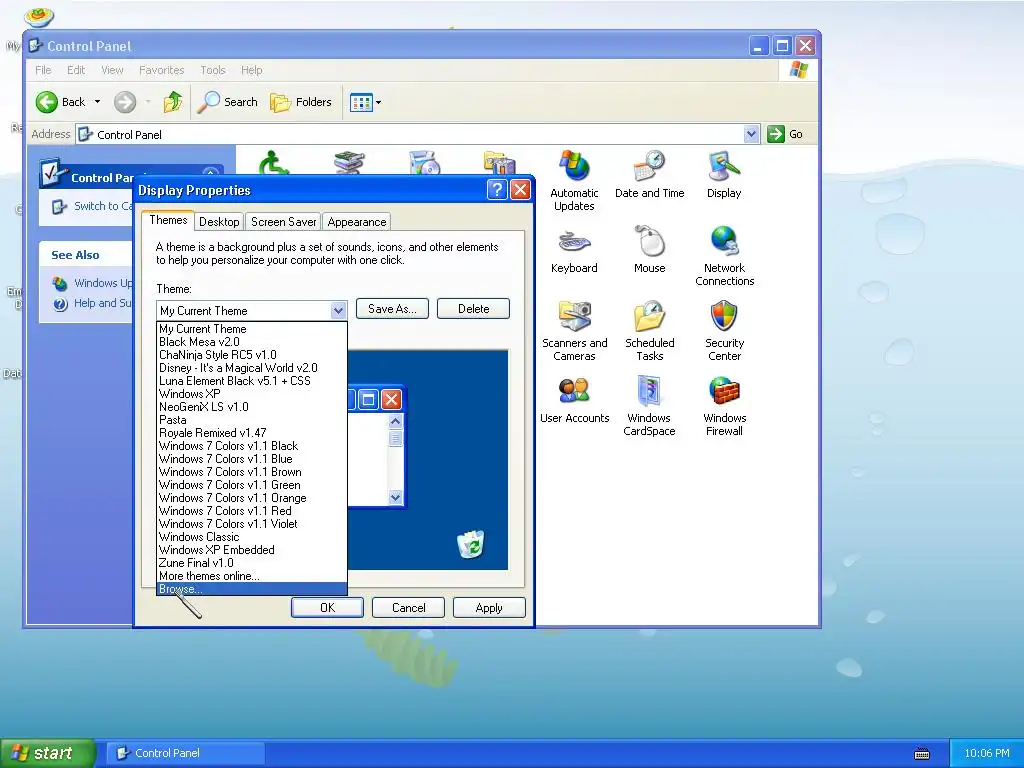Click the Recycle Bin icon in theme preview

[470, 545]
